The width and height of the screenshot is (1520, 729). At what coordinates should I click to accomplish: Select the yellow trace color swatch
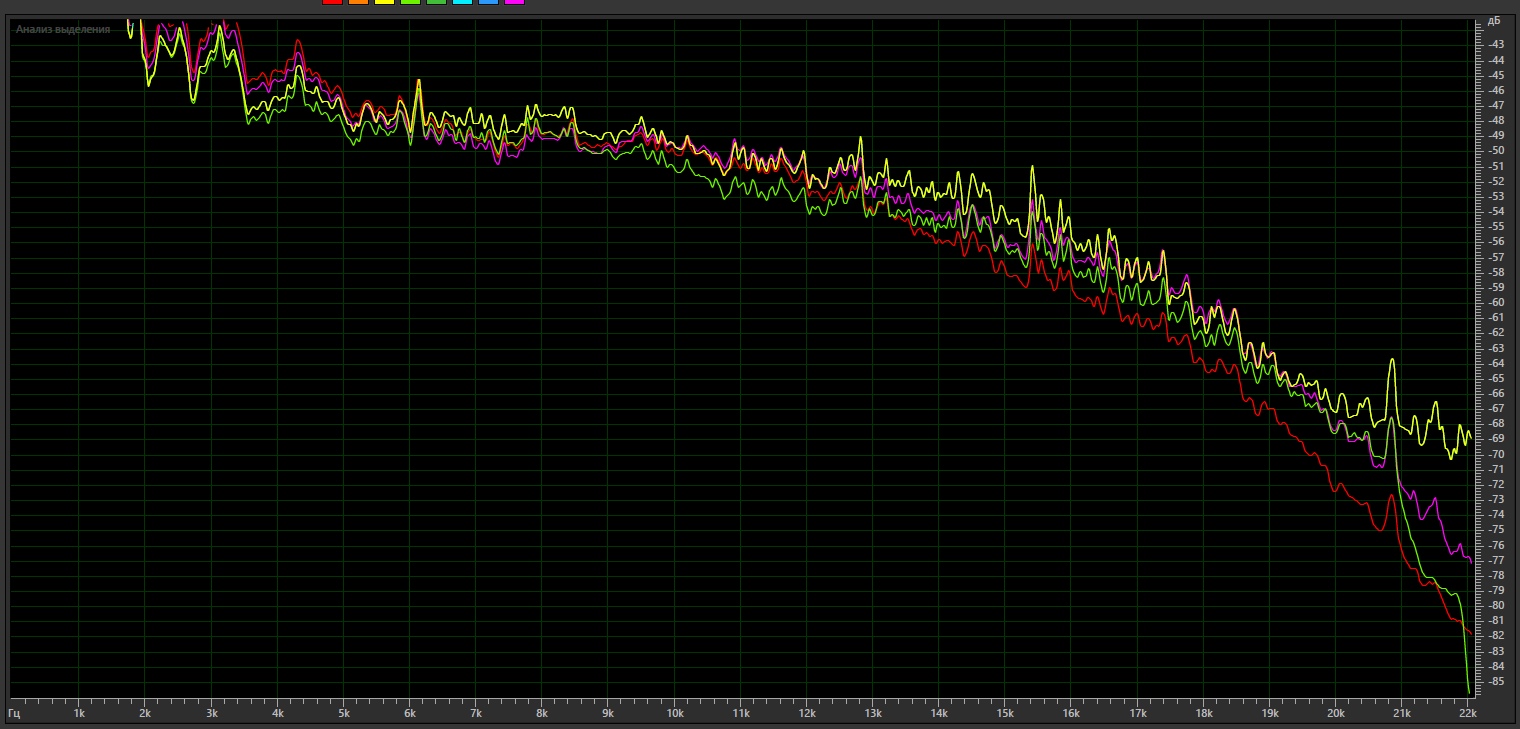tap(384, 3)
